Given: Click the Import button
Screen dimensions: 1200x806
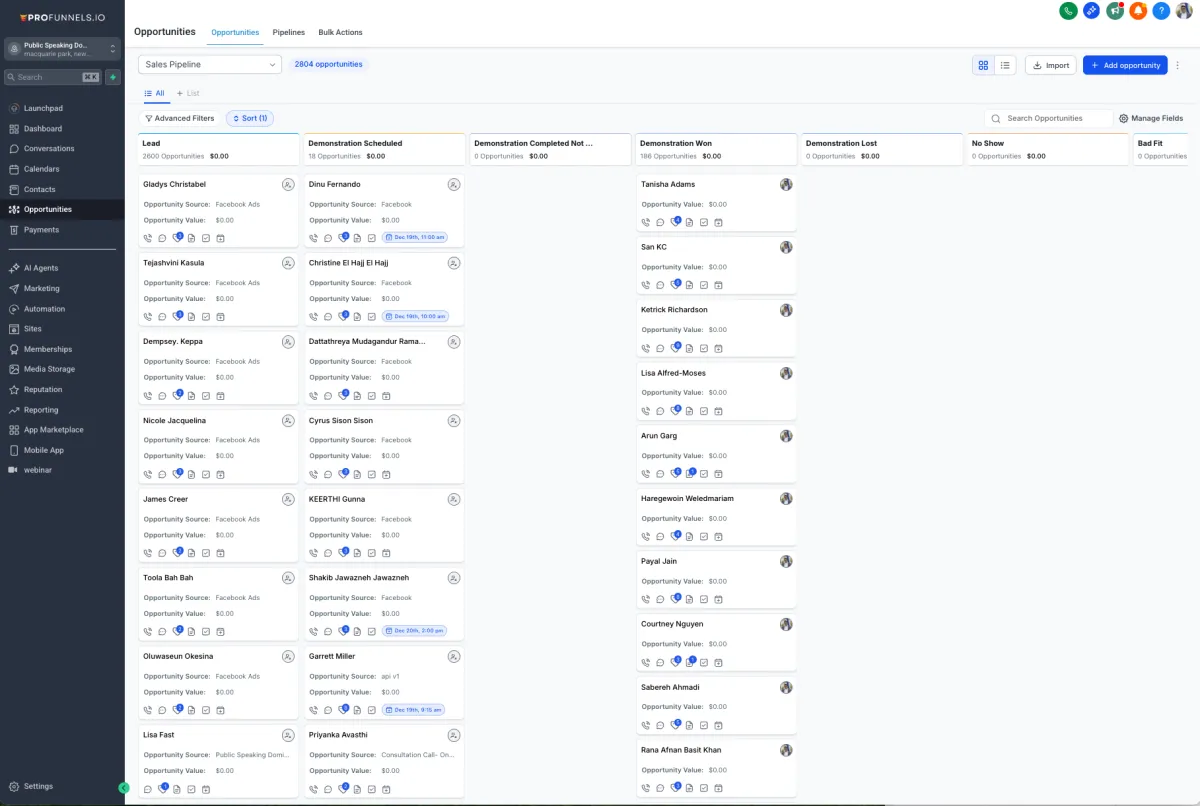Looking at the screenshot, I should pos(1050,65).
